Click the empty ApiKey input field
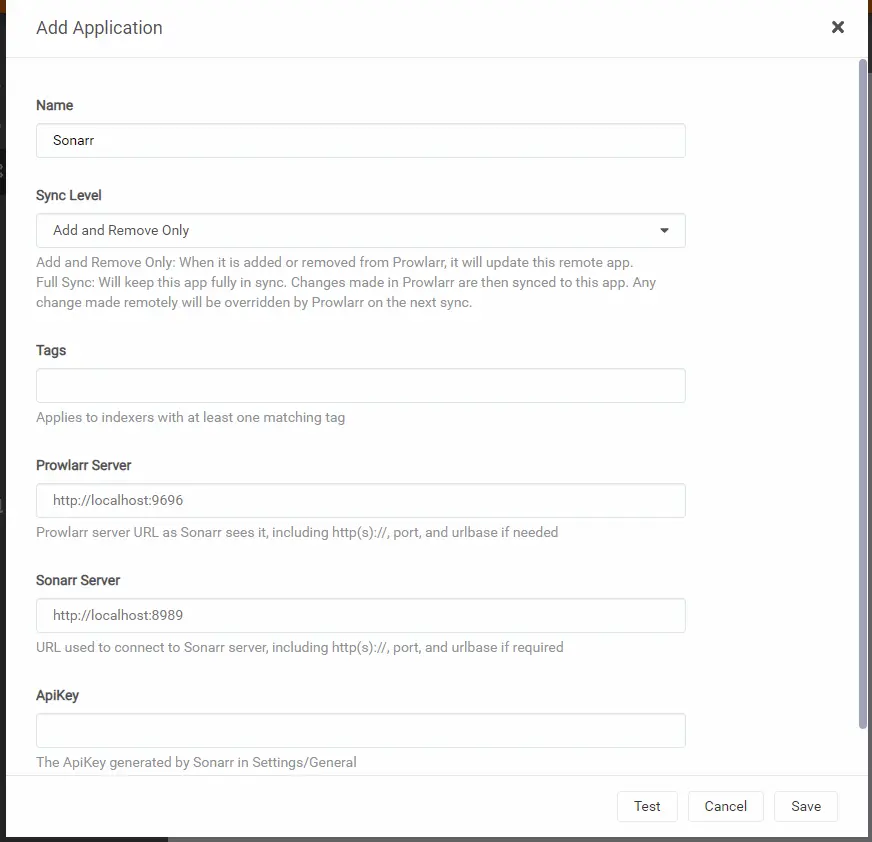The width and height of the screenshot is (872, 842). 360,731
